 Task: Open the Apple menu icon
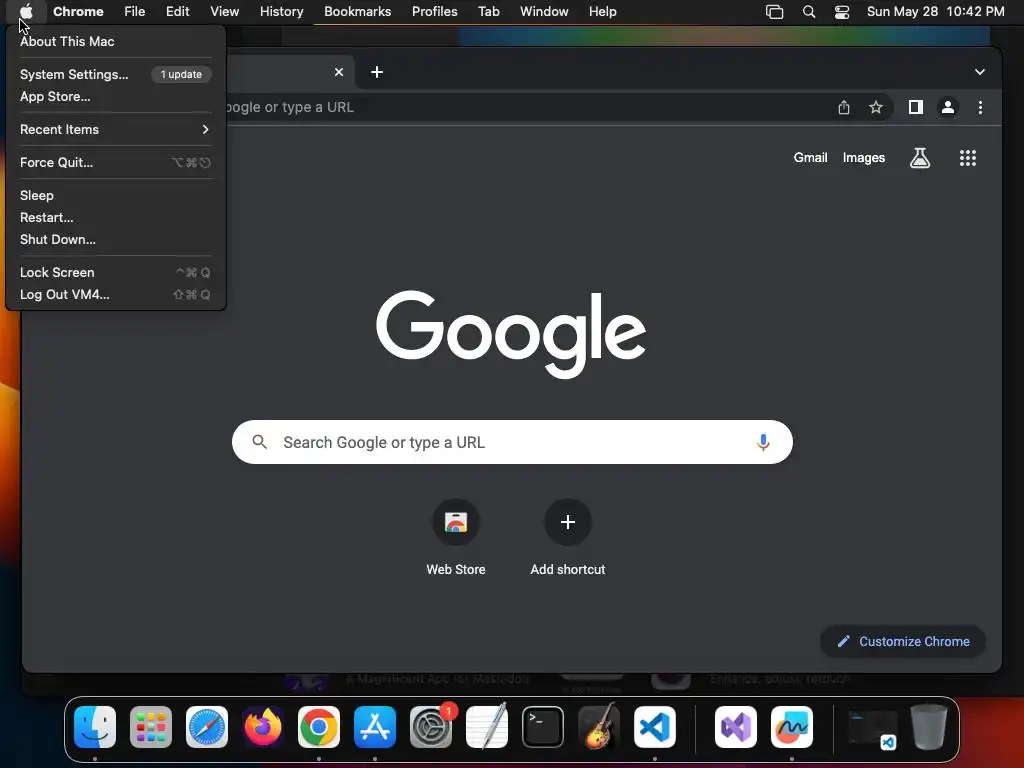tap(26, 11)
